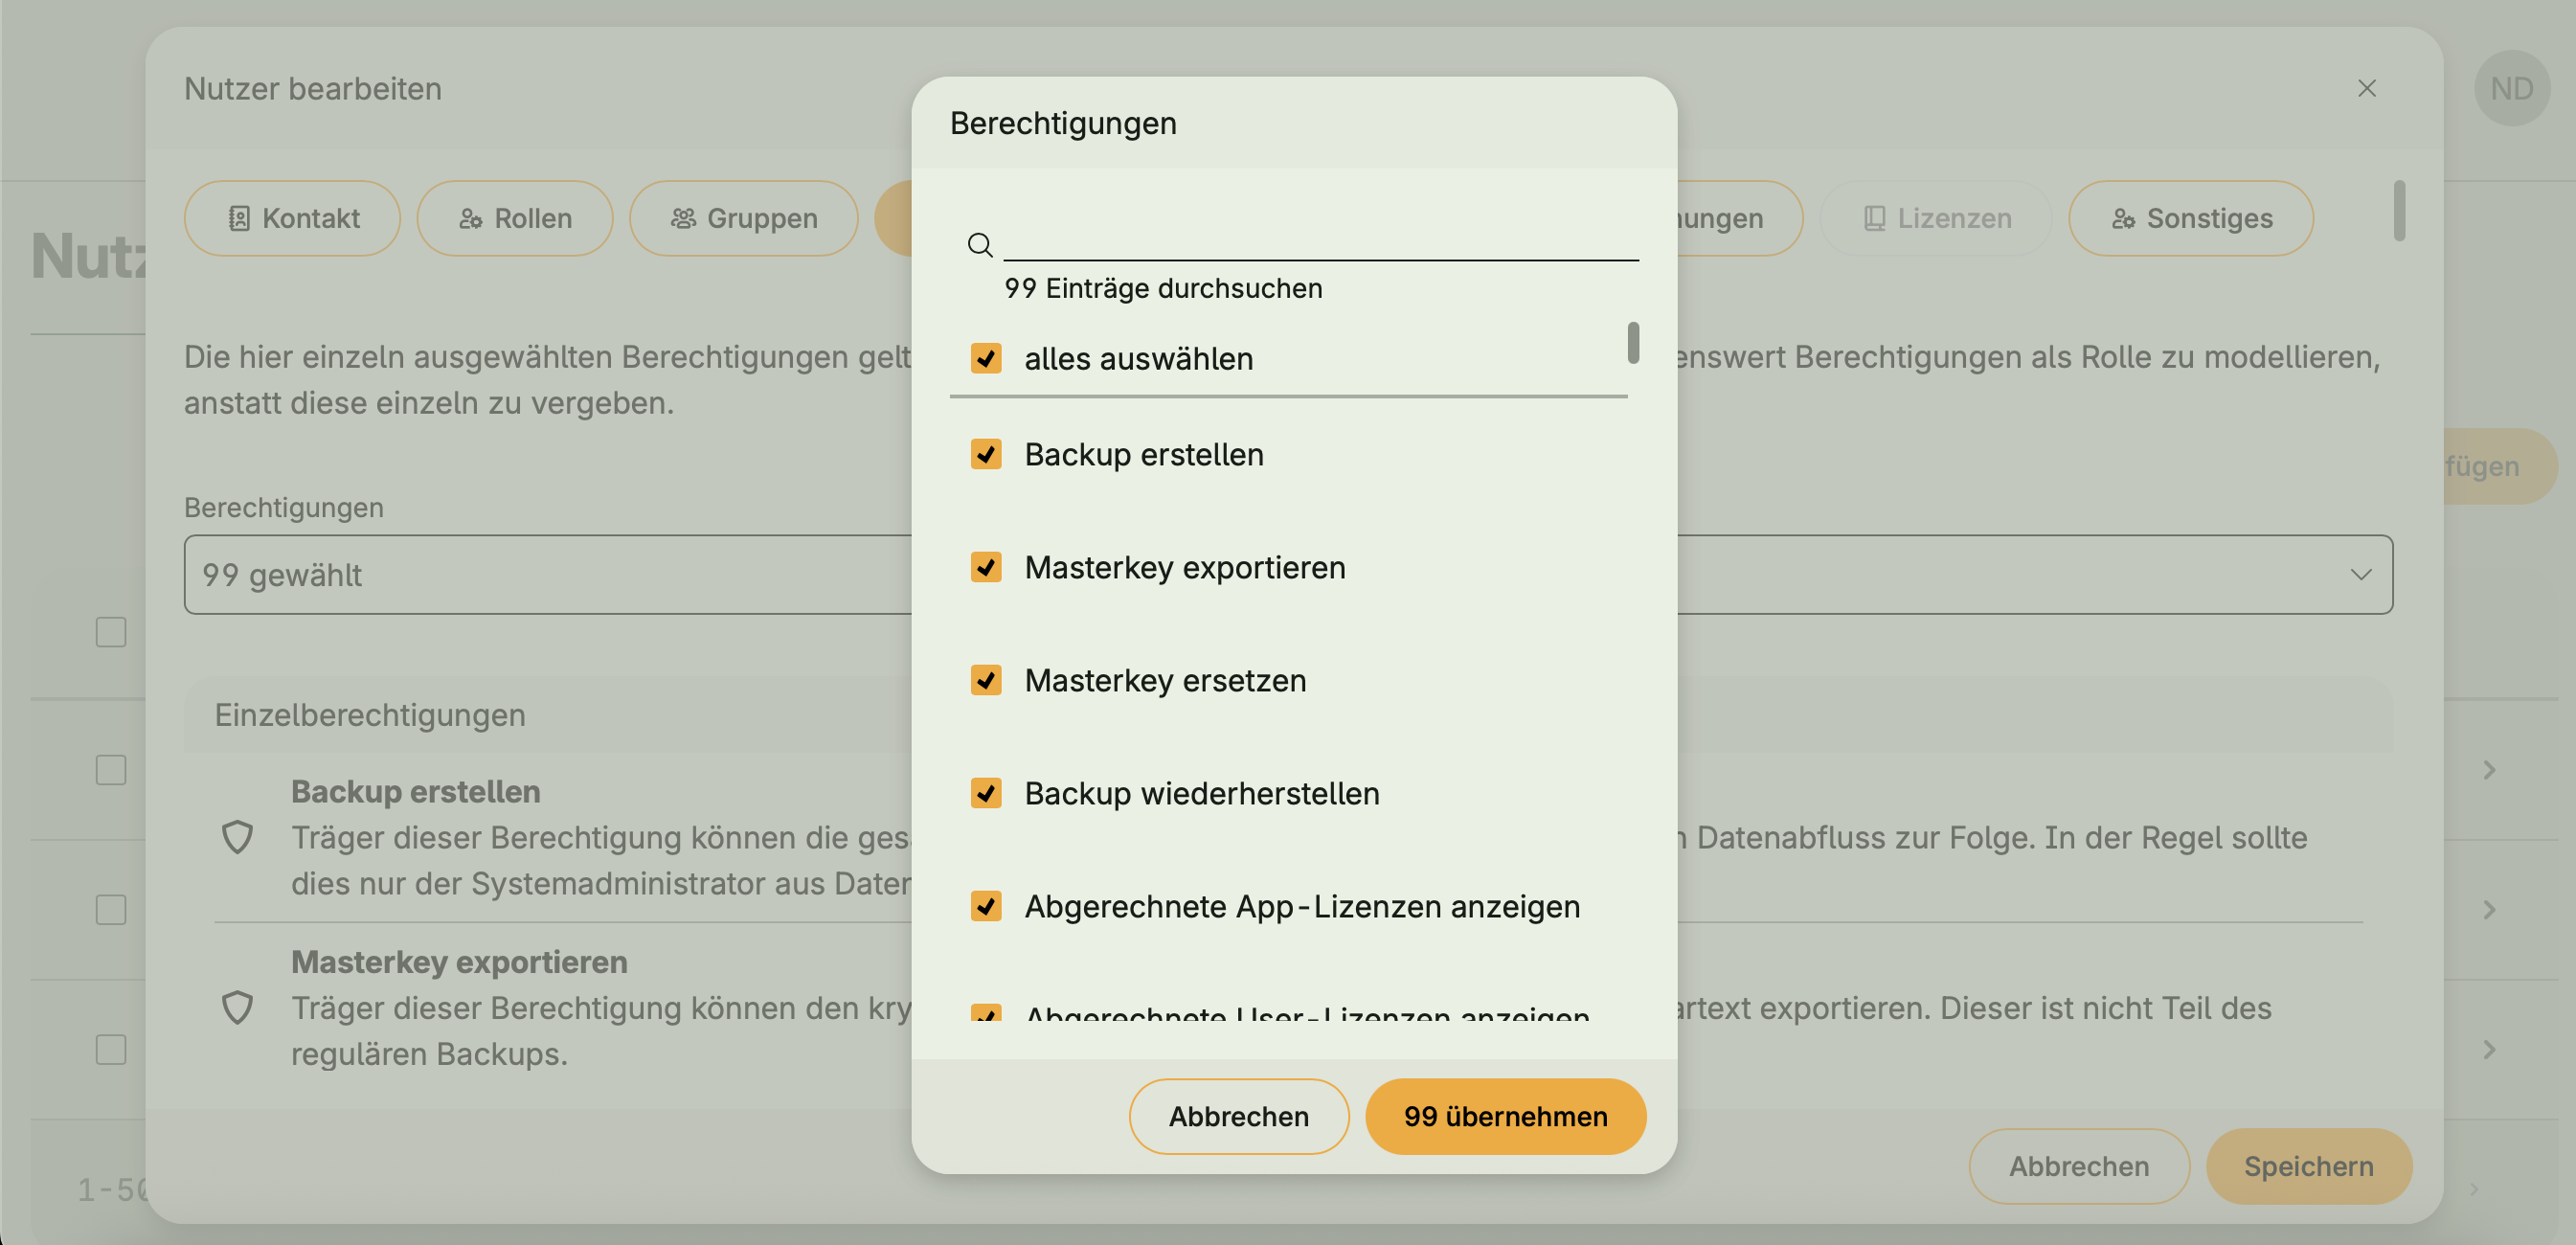Expand the '99 gewählt' dropdown chevron
The image size is (2576, 1245).
(2361, 574)
